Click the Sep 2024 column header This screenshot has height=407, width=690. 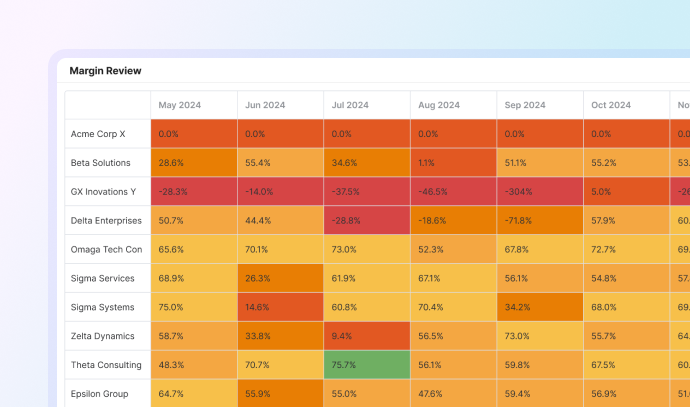525,105
